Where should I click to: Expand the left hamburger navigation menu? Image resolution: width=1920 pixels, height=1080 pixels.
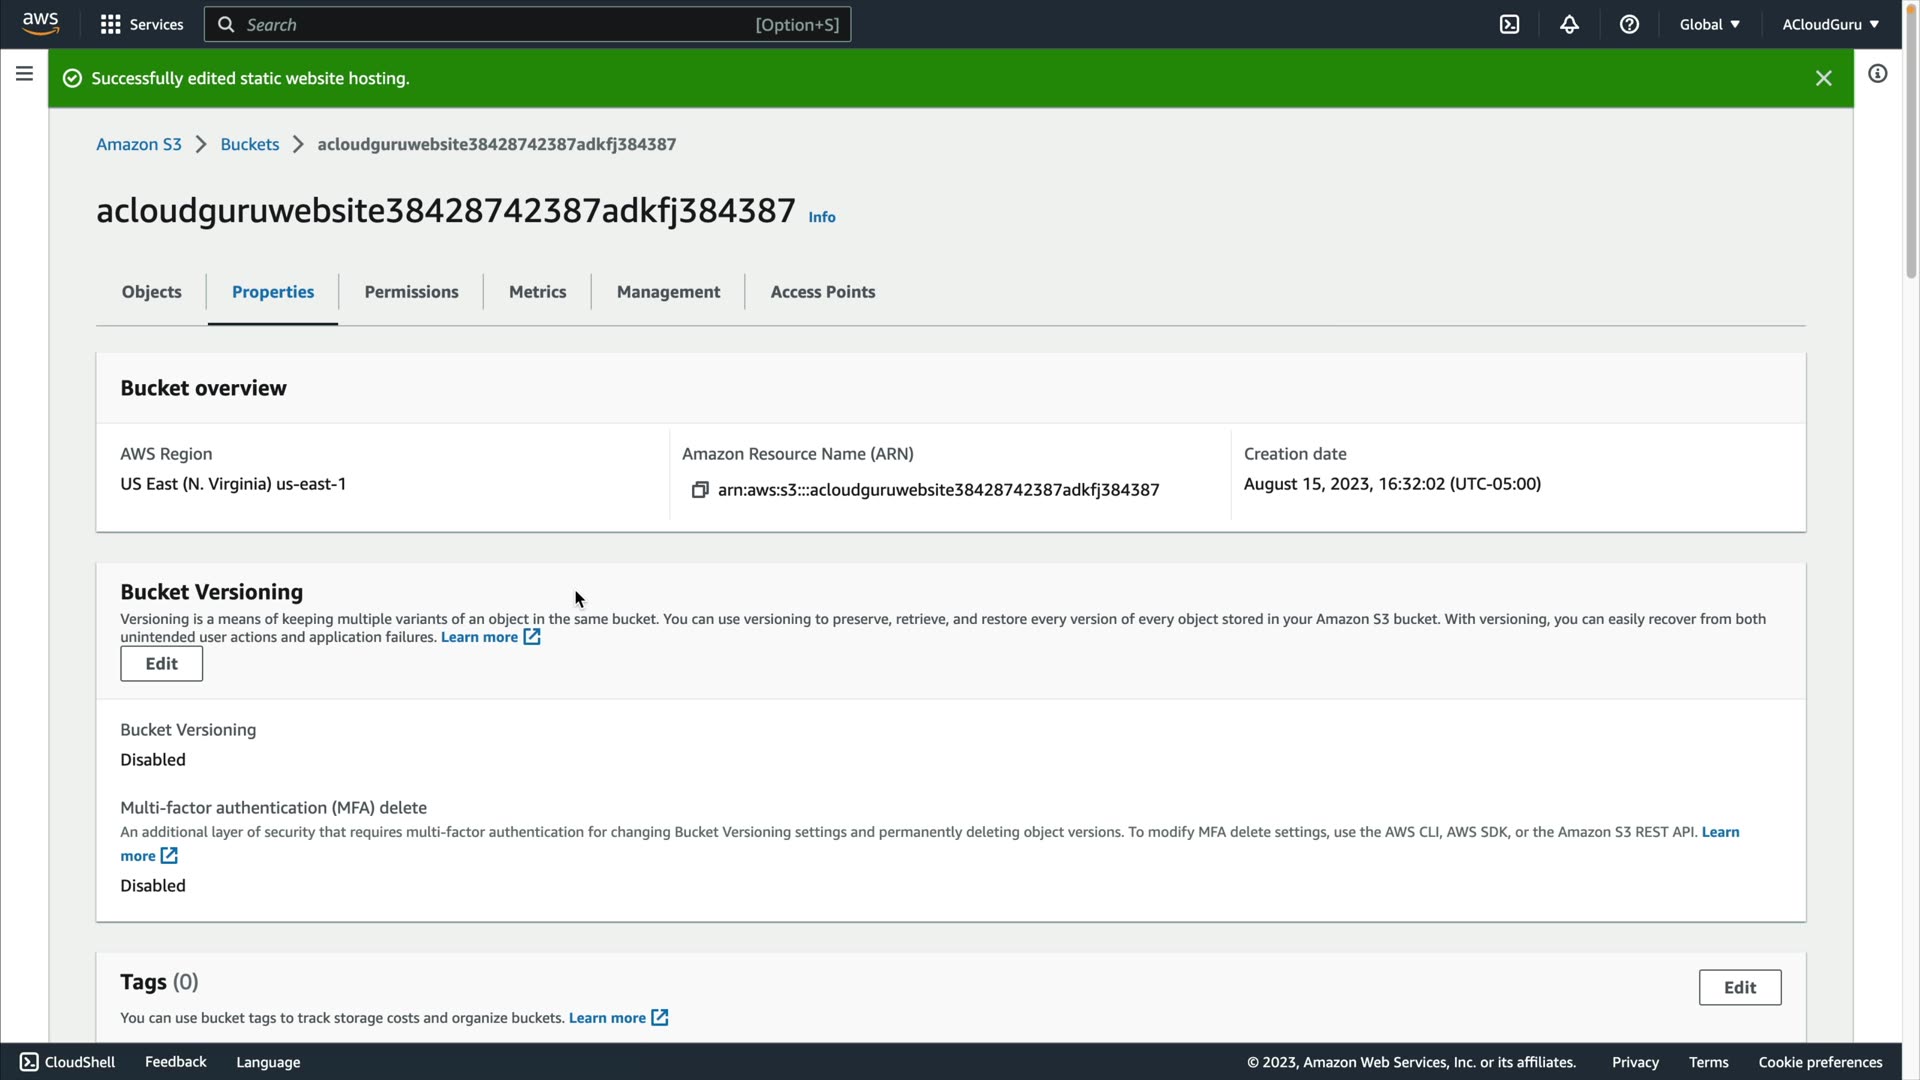24,74
